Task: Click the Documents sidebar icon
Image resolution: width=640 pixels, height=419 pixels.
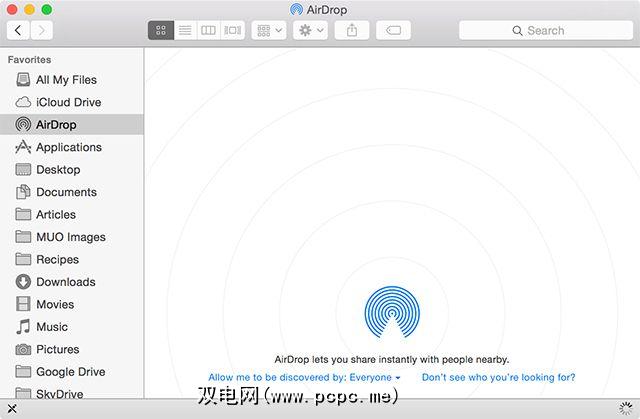Action: [x=23, y=192]
